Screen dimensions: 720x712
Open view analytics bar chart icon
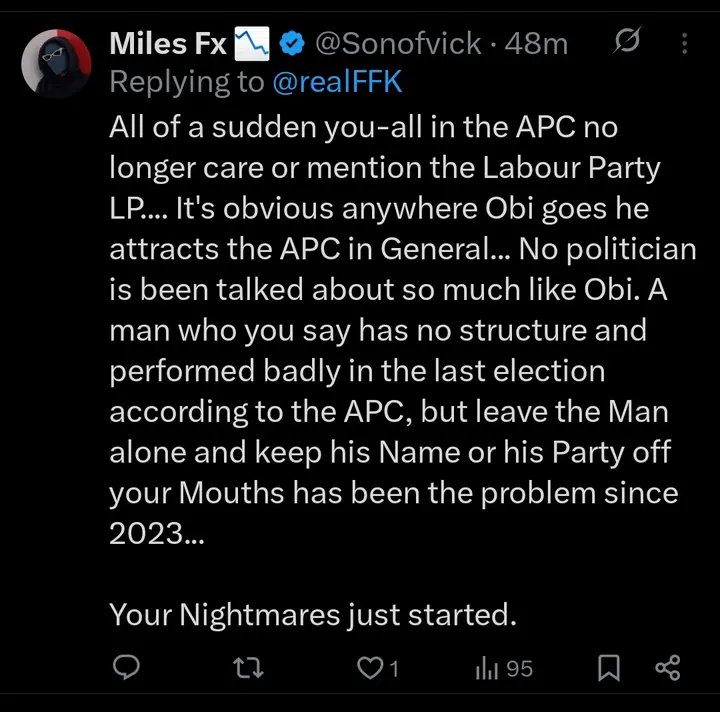click(x=486, y=668)
